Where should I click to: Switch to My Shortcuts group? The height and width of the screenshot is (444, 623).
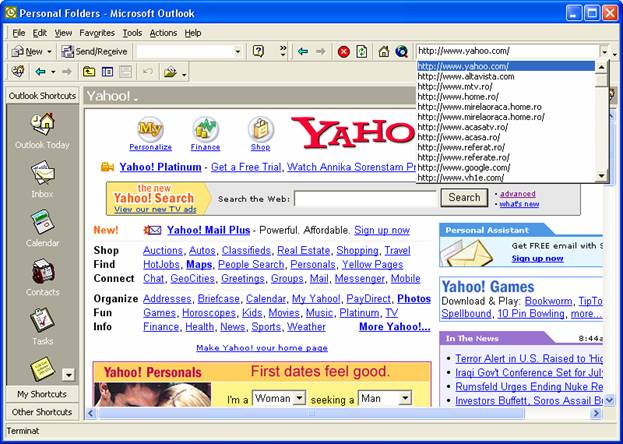click(42, 394)
